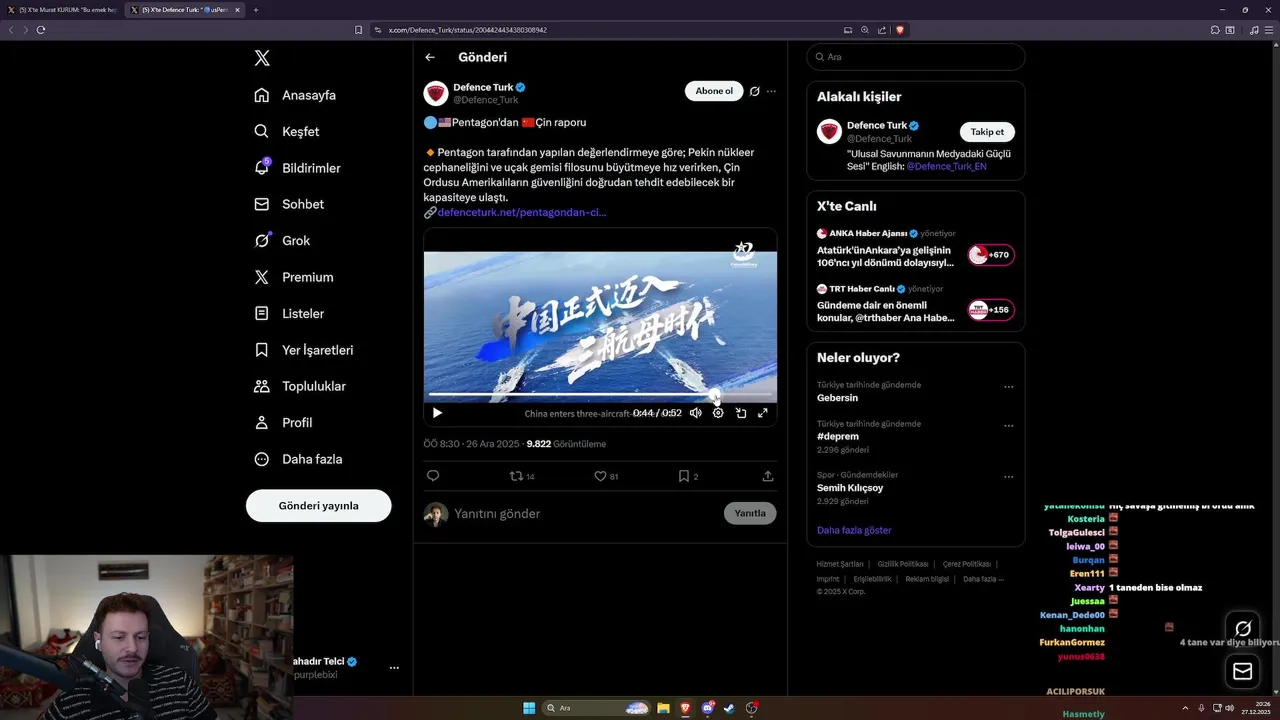Show hidden system tray icons
Image resolution: width=1280 pixels, height=720 pixels.
[x=1185, y=708]
